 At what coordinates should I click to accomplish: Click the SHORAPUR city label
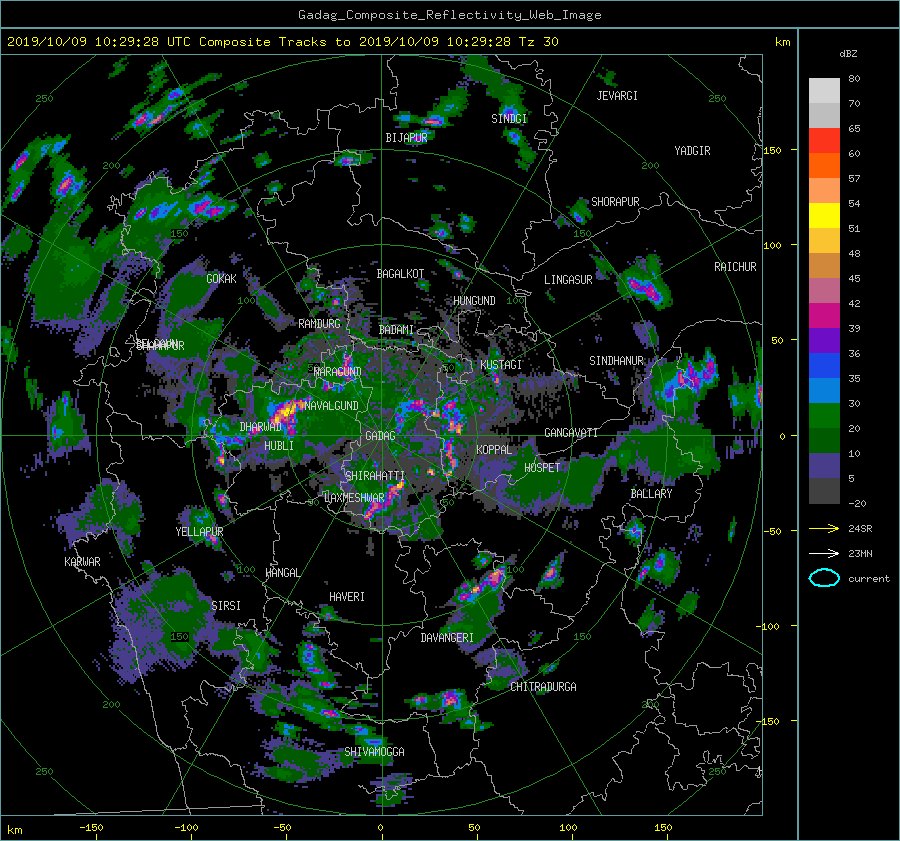tap(615, 202)
